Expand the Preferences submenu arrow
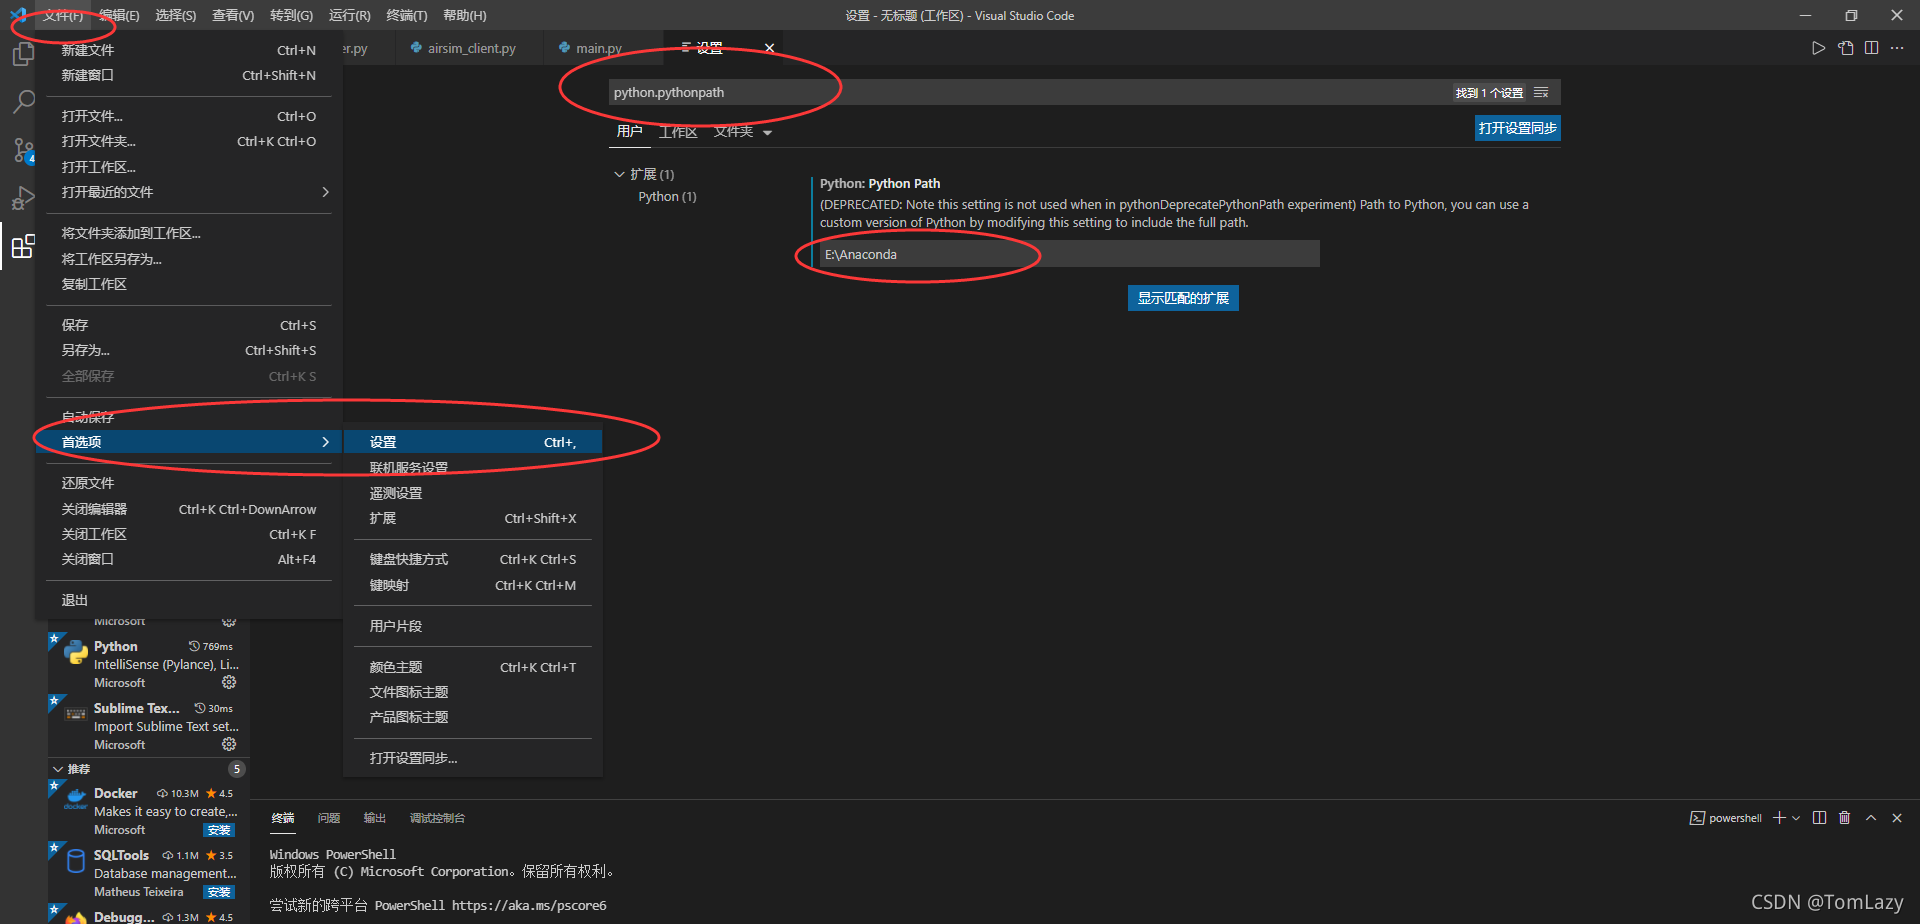The image size is (1920, 924). [x=325, y=442]
